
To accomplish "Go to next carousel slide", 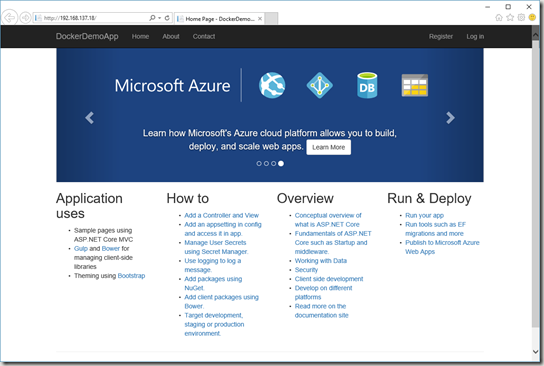I will click(x=450, y=118).
